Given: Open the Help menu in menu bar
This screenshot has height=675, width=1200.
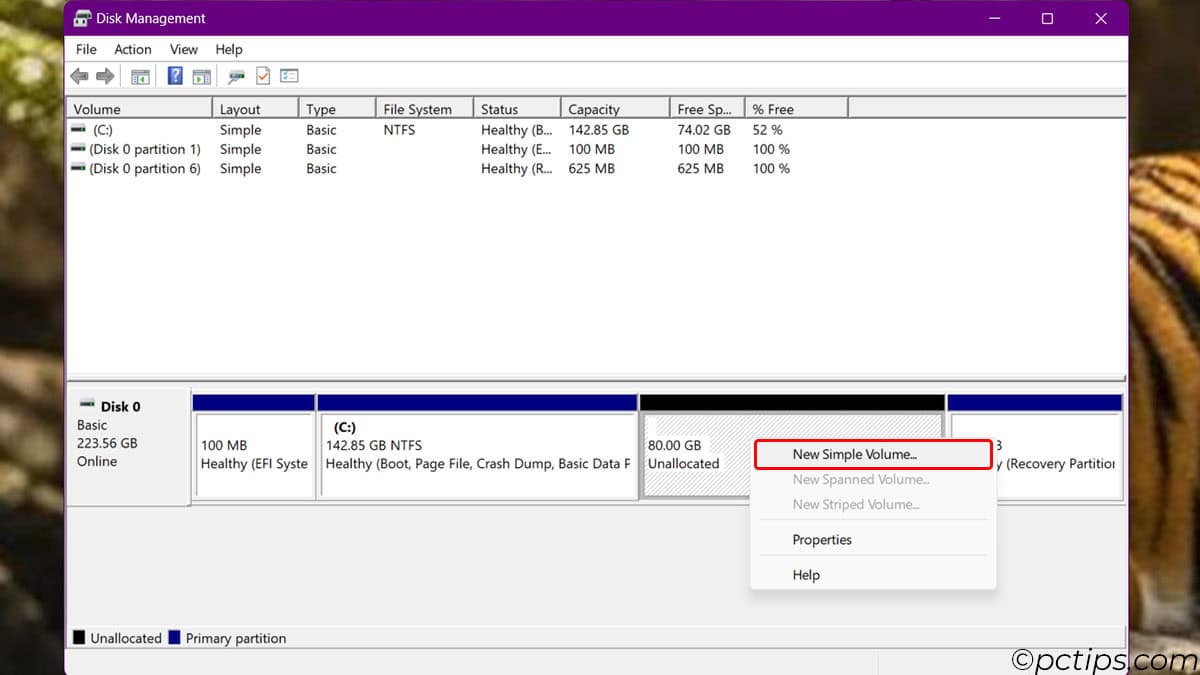Looking at the screenshot, I should click(x=229, y=49).
